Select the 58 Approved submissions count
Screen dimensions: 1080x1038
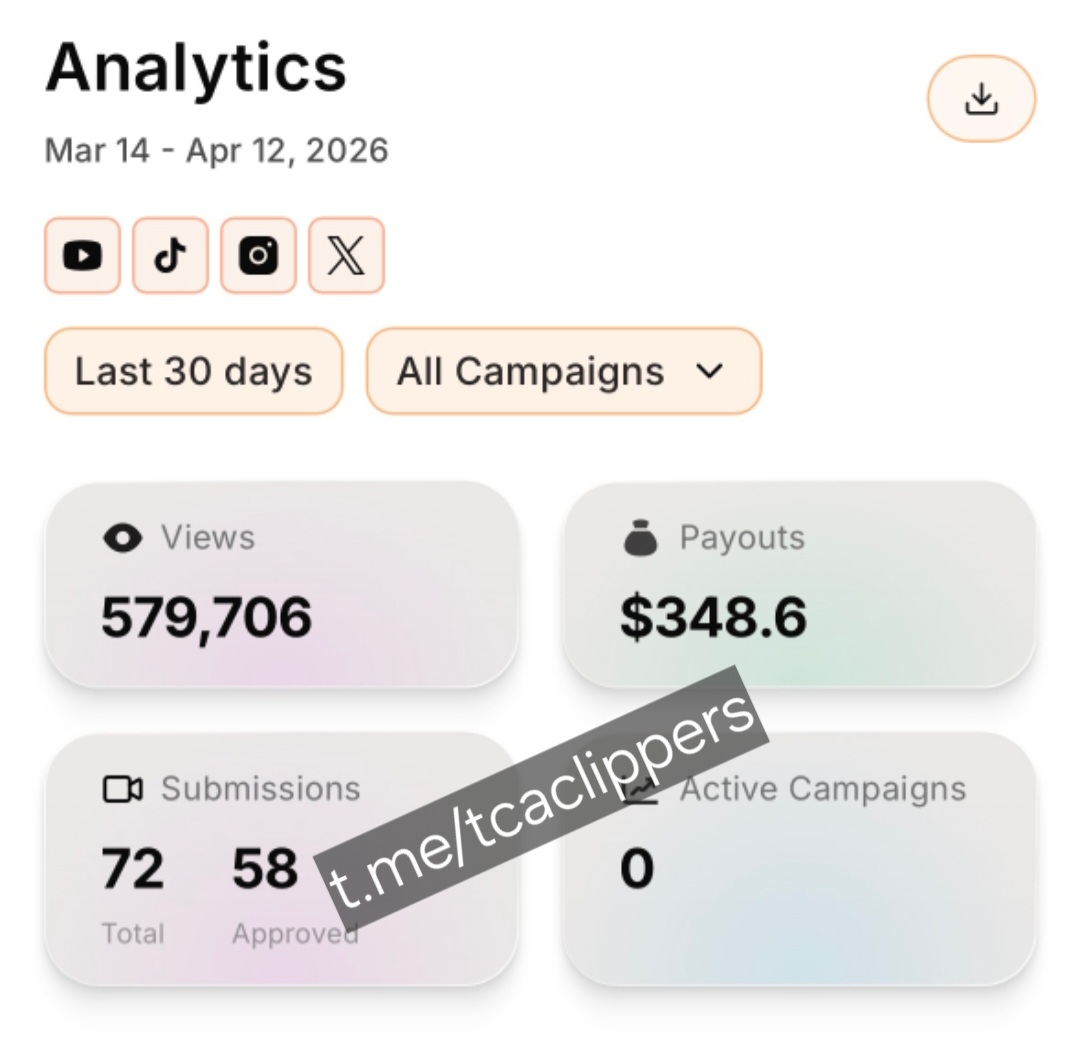pyautogui.click(x=265, y=868)
